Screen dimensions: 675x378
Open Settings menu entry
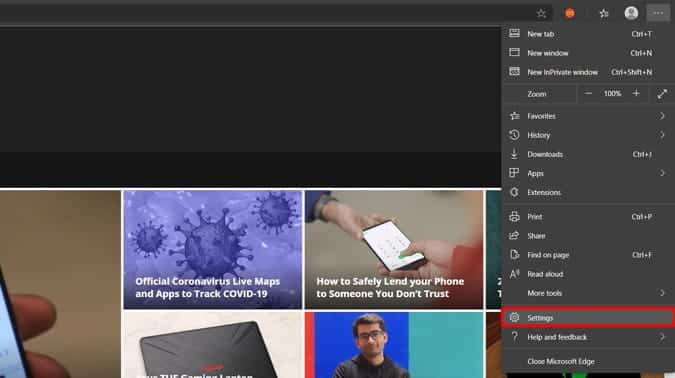[588, 318]
